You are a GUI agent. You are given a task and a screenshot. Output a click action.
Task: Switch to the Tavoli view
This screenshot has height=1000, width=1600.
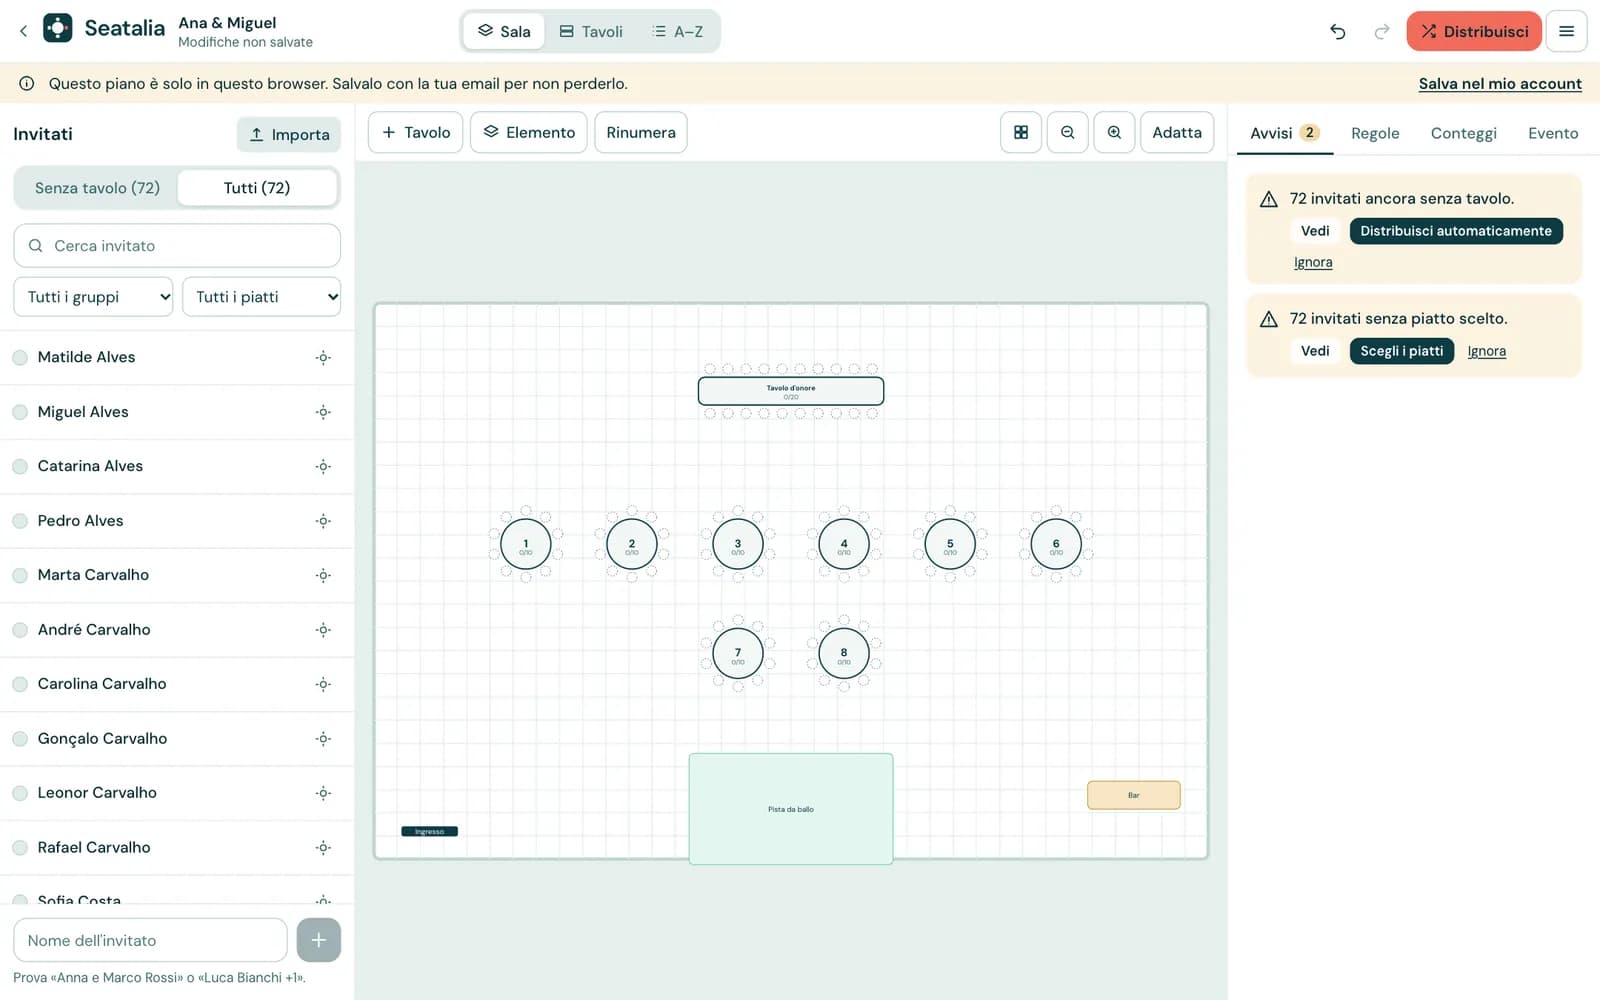click(x=591, y=31)
